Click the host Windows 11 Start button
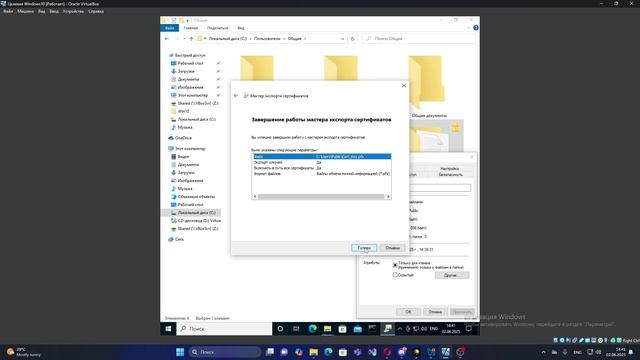 180,352
